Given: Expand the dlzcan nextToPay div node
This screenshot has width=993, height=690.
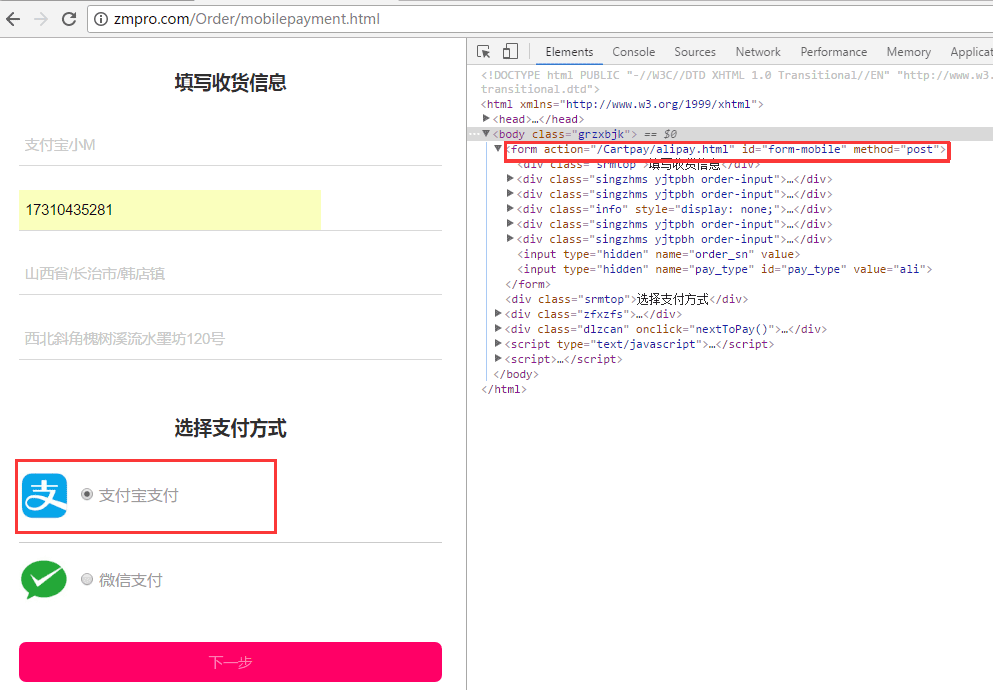Looking at the screenshot, I should (x=499, y=329).
